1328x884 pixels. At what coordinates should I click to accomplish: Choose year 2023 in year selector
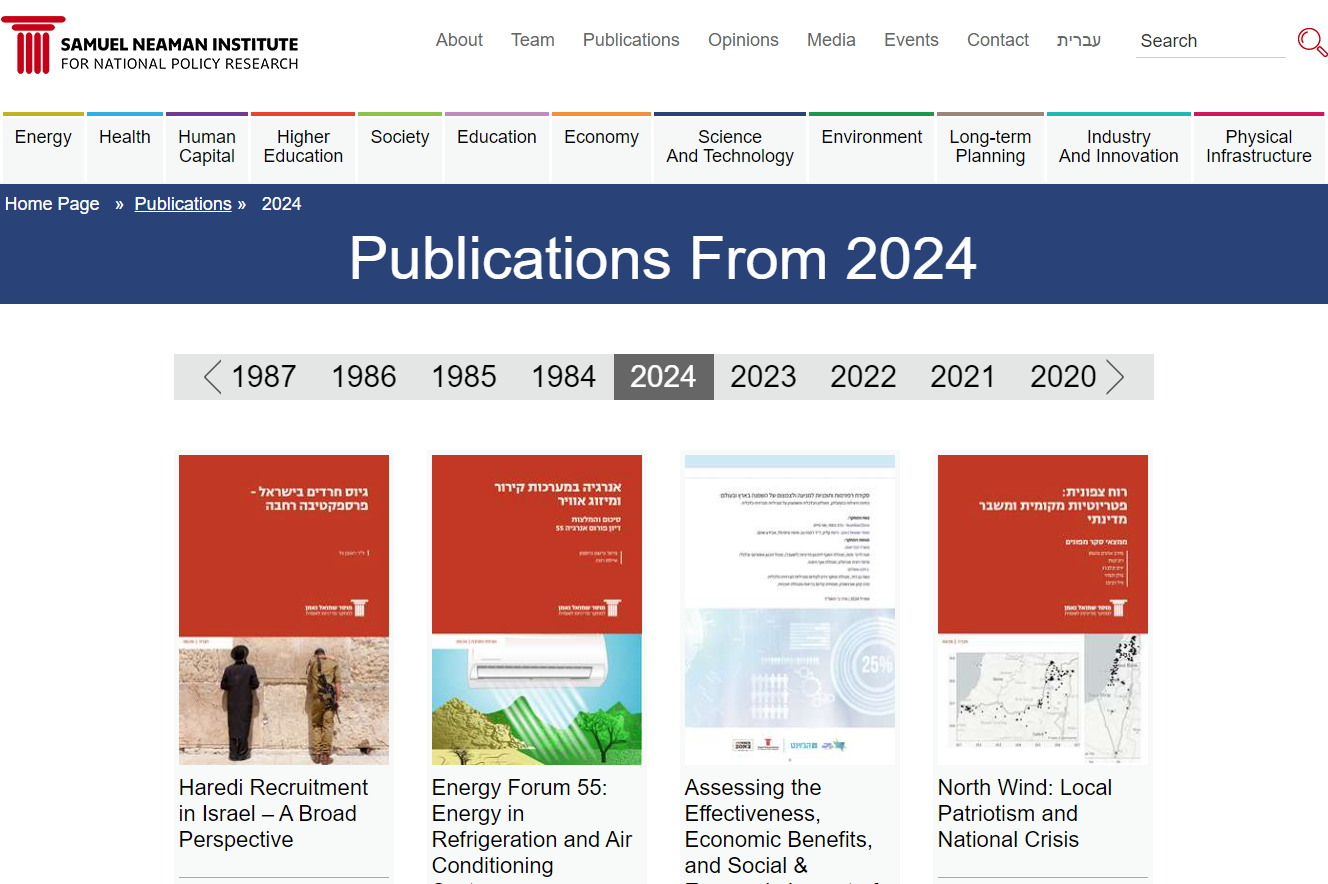763,377
